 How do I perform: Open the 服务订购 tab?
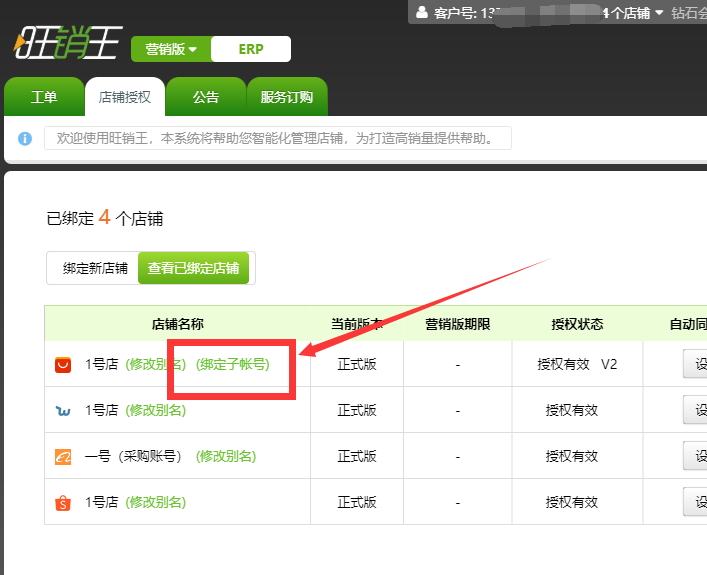[287, 97]
